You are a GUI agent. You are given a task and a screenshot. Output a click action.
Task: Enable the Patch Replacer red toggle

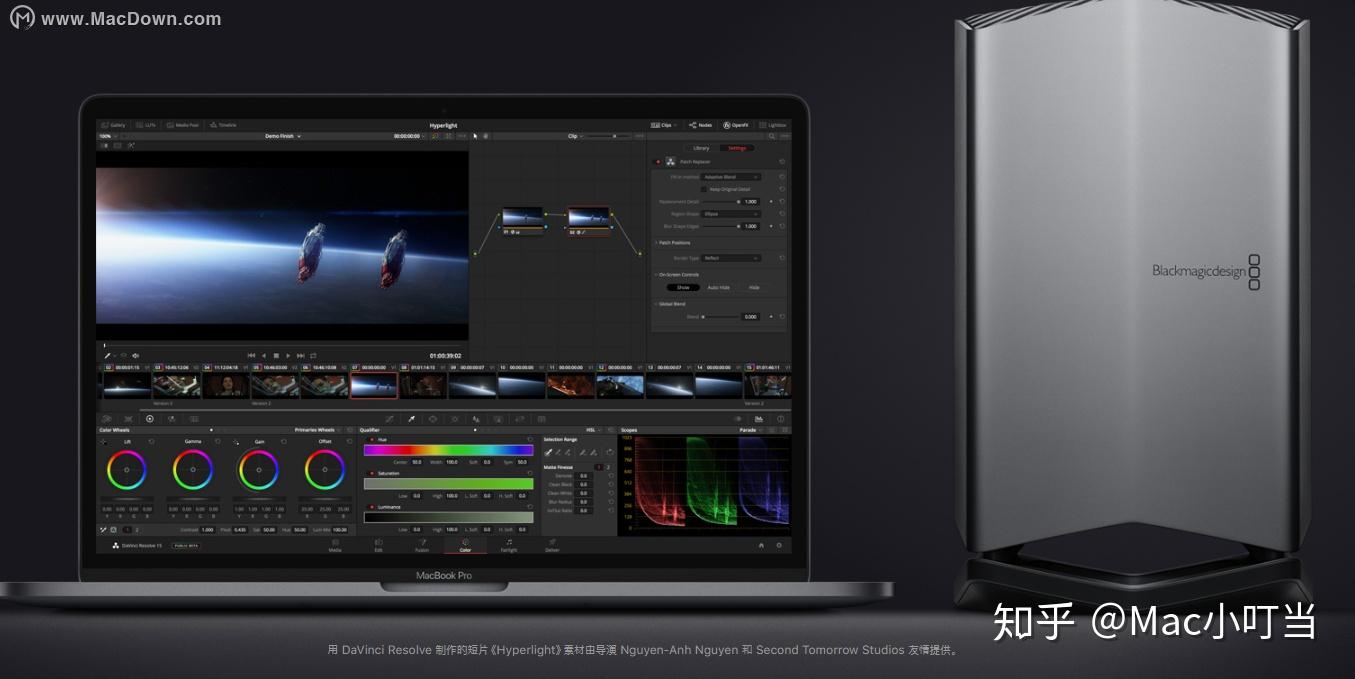point(658,161)
